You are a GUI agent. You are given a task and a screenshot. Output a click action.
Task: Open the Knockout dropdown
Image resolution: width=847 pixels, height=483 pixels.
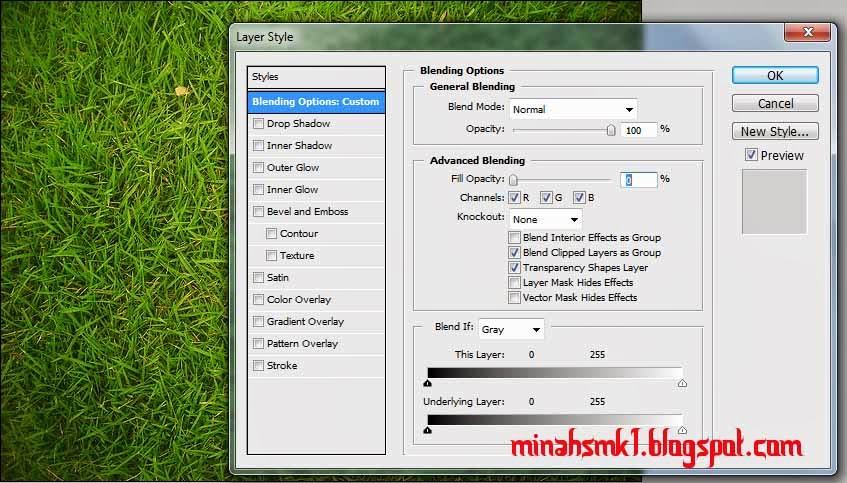point(546,219)
